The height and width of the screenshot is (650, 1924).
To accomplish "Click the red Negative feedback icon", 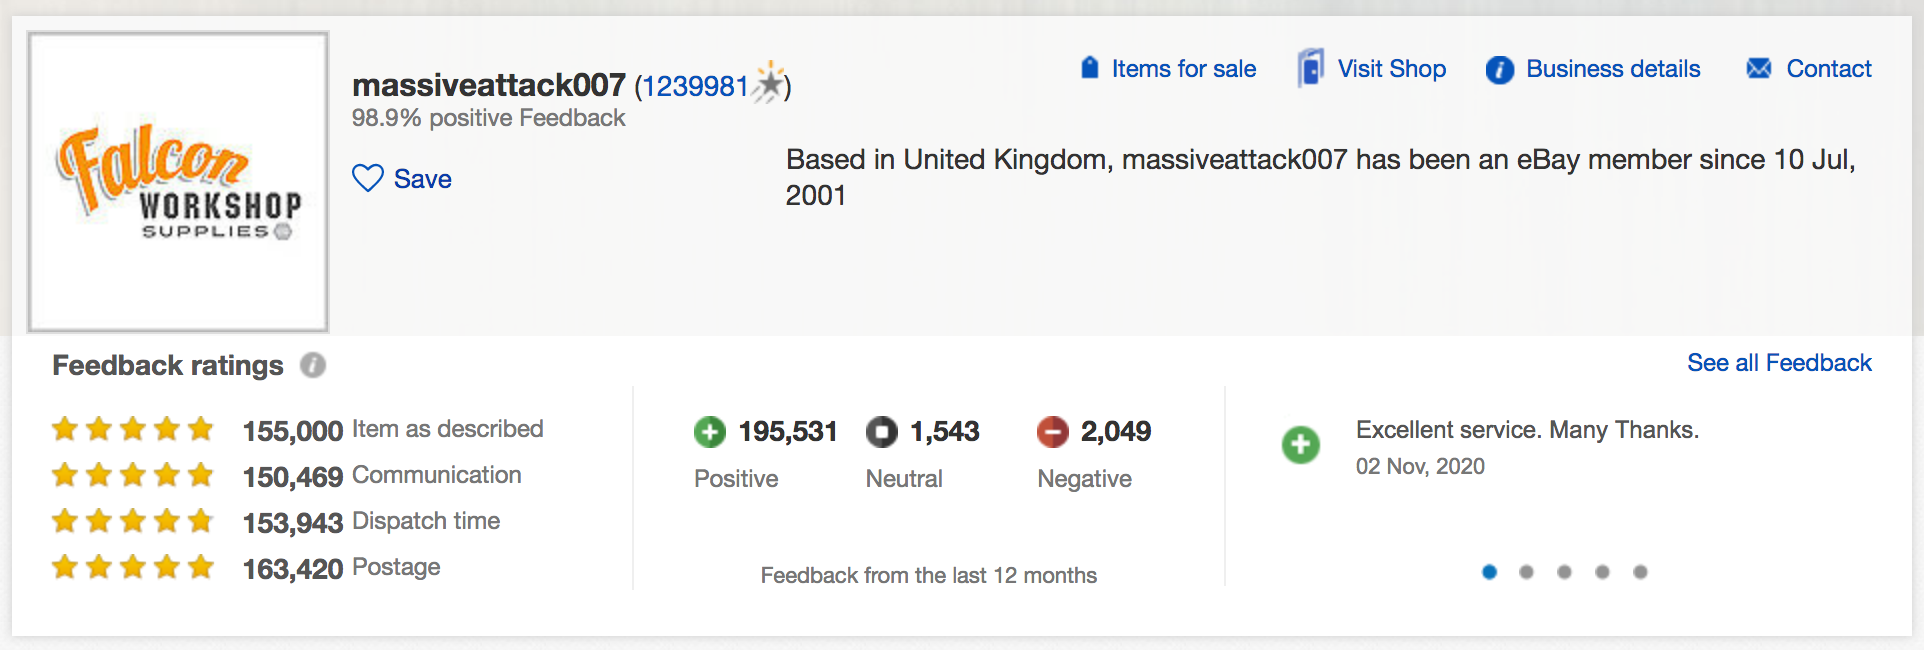I will 1053,432.
